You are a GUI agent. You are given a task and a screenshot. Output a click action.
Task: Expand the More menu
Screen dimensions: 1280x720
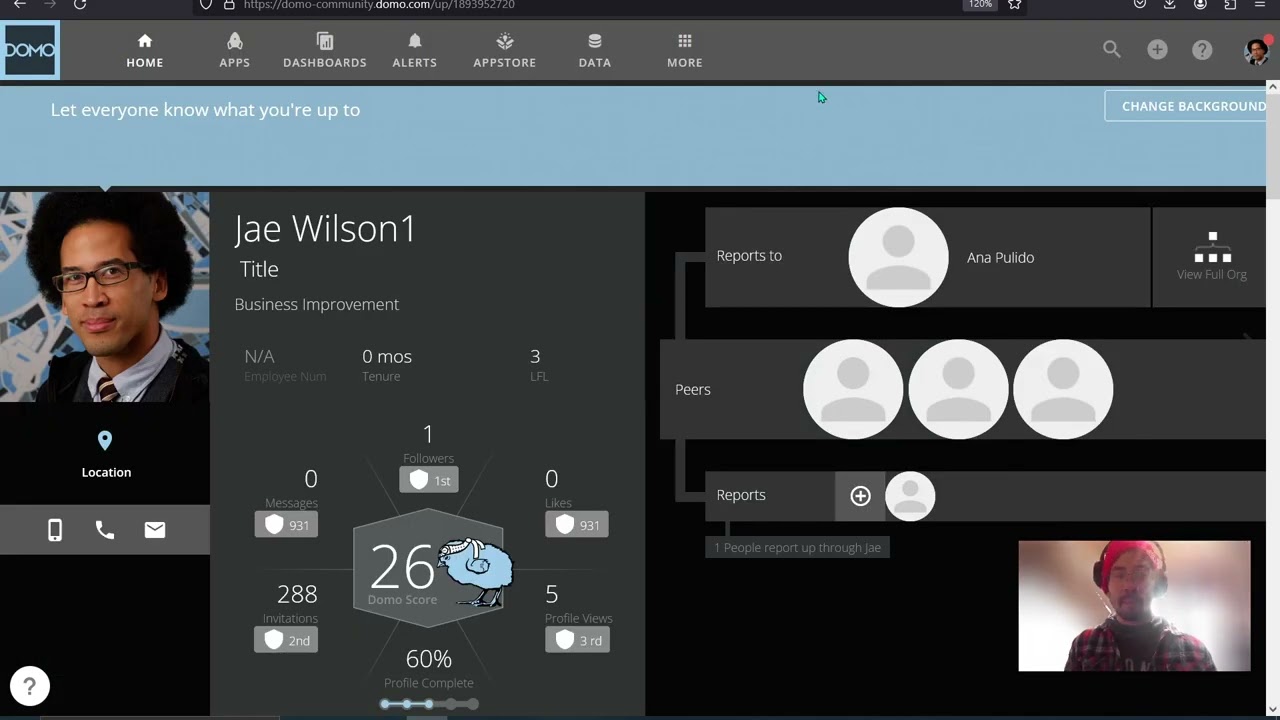pos(685,50)
